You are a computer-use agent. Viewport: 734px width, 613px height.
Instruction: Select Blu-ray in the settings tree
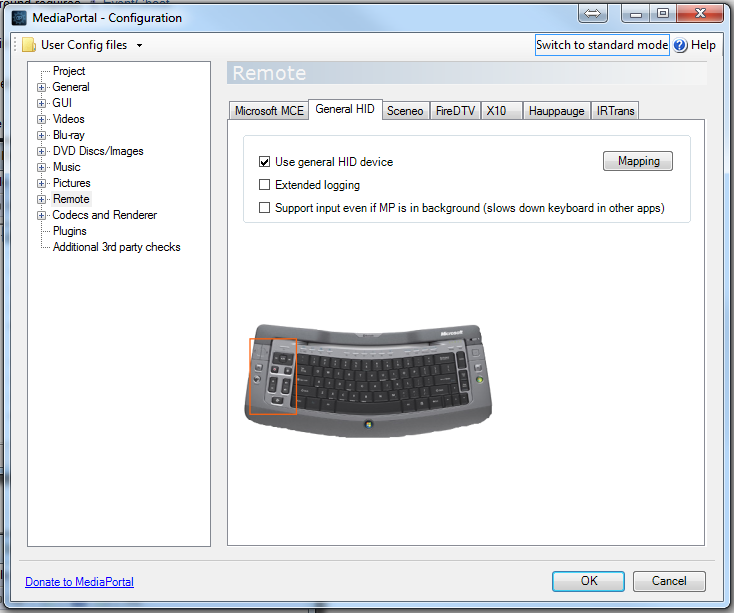(x=69, y=135)
